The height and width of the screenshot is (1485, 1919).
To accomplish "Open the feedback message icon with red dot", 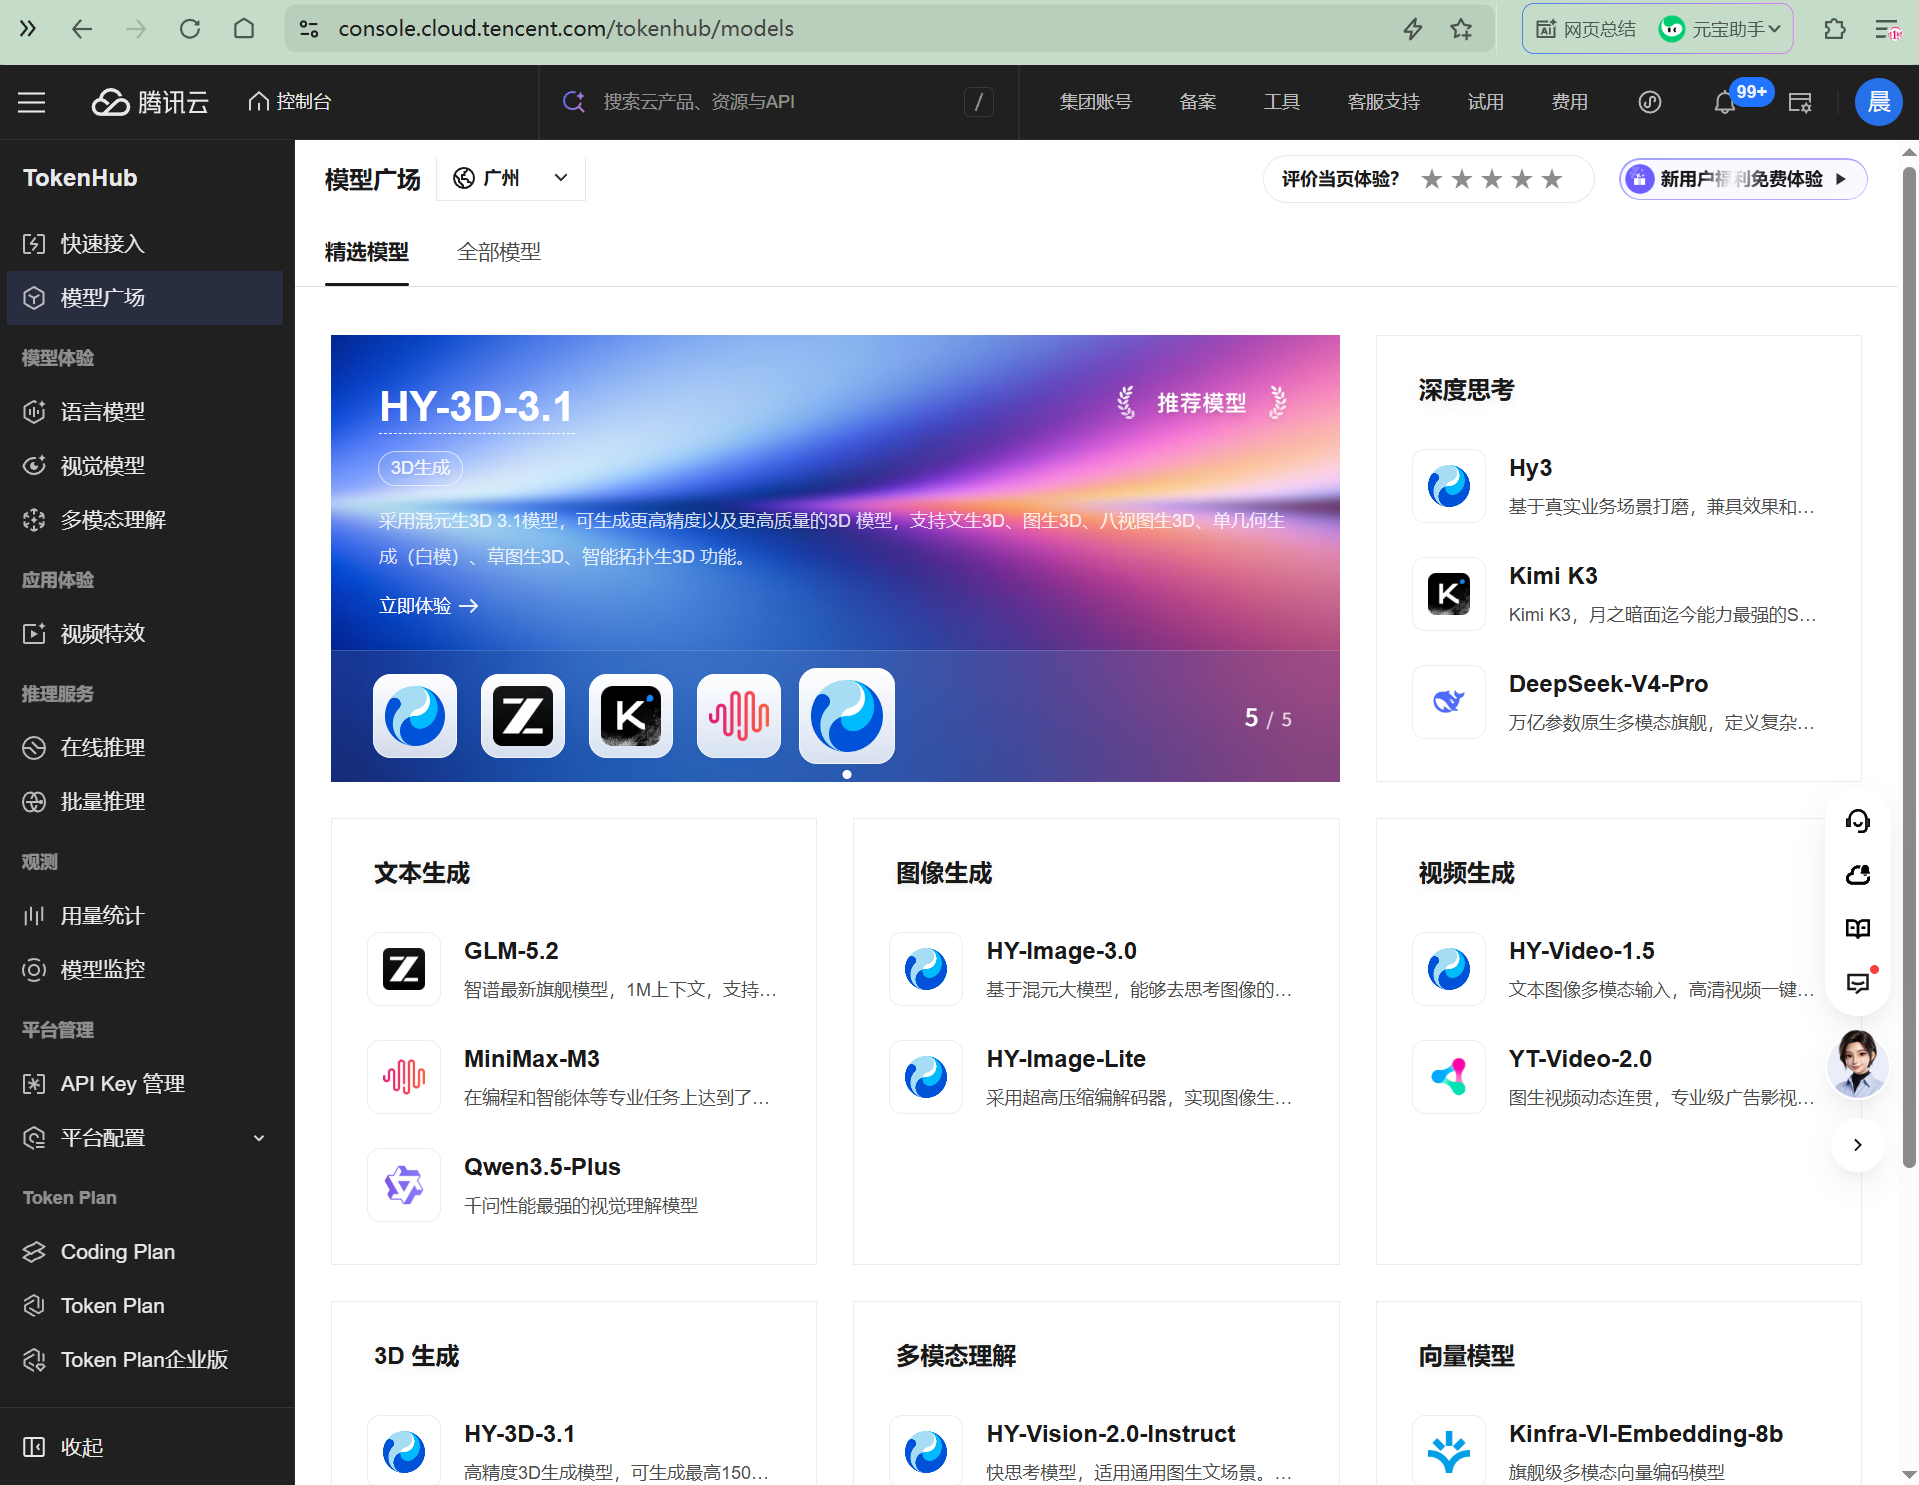I will (1858, 983).
